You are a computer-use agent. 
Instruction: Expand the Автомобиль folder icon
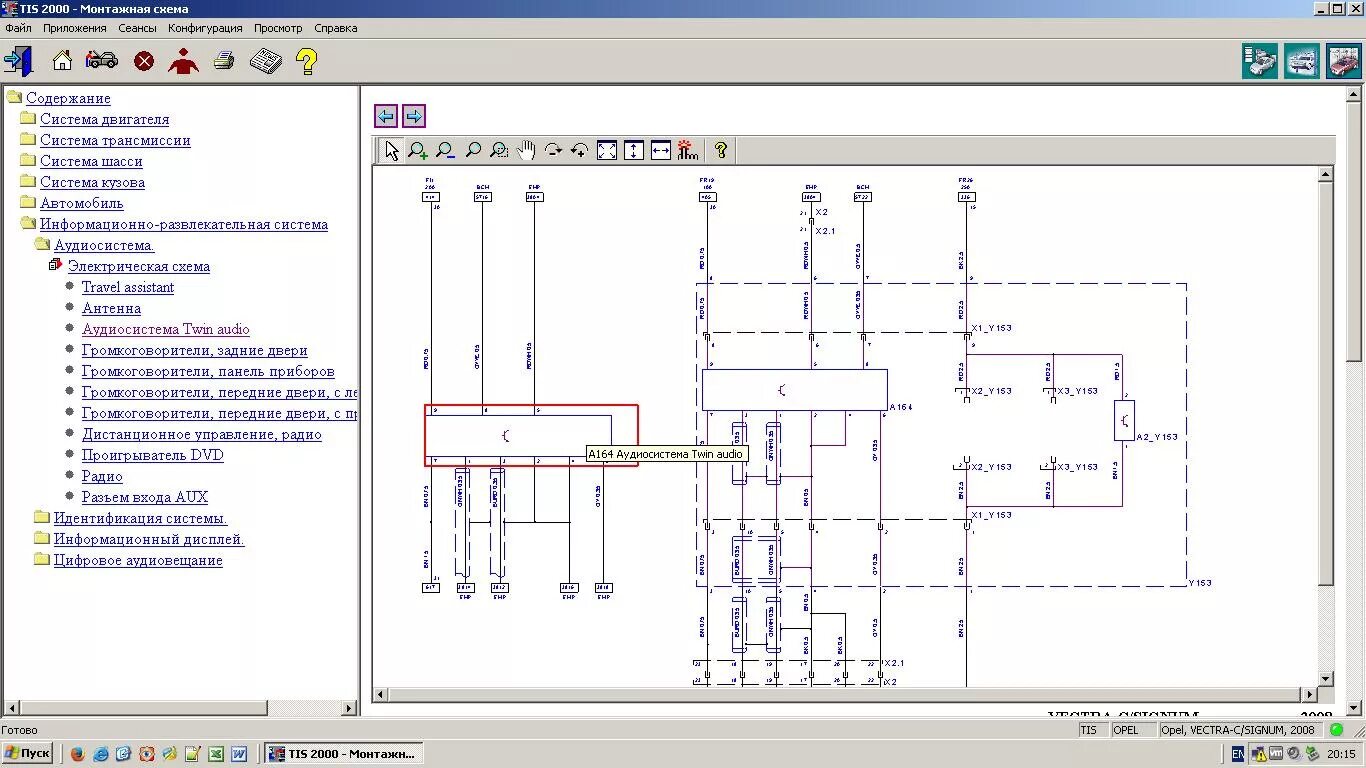coord(28,202)
